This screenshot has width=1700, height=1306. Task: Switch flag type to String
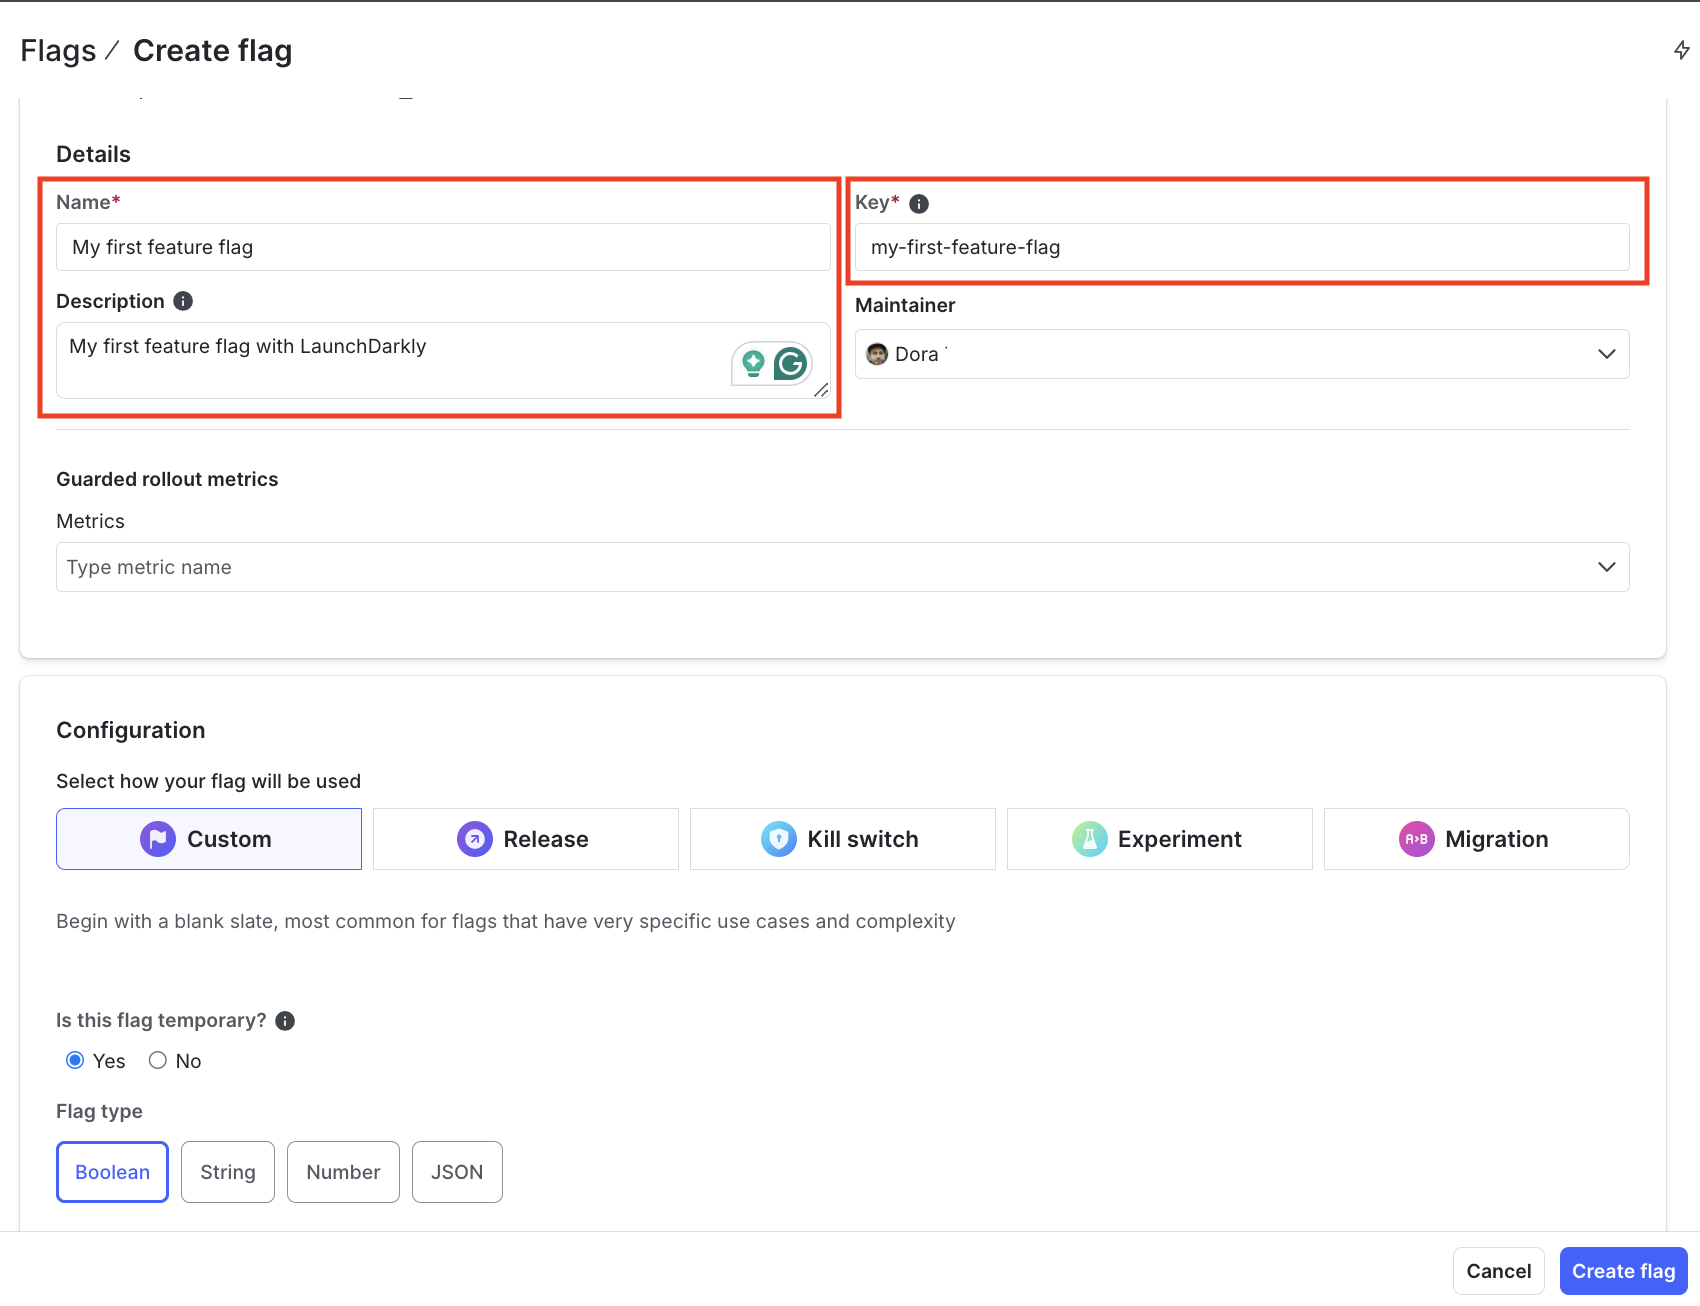(227, 1171)
